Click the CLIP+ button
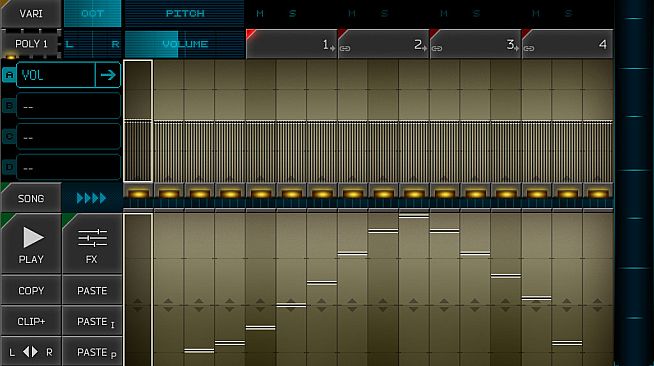 (31, 321)
